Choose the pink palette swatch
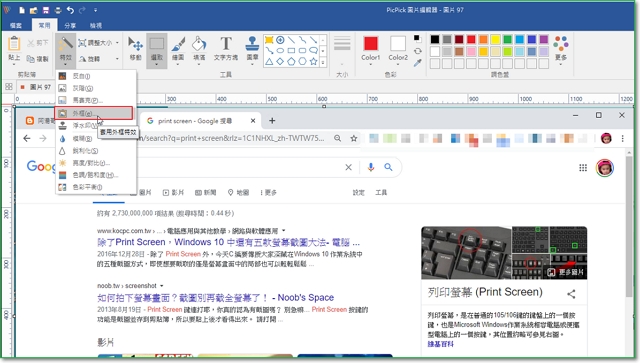640x363 pixels. [471, 51]
